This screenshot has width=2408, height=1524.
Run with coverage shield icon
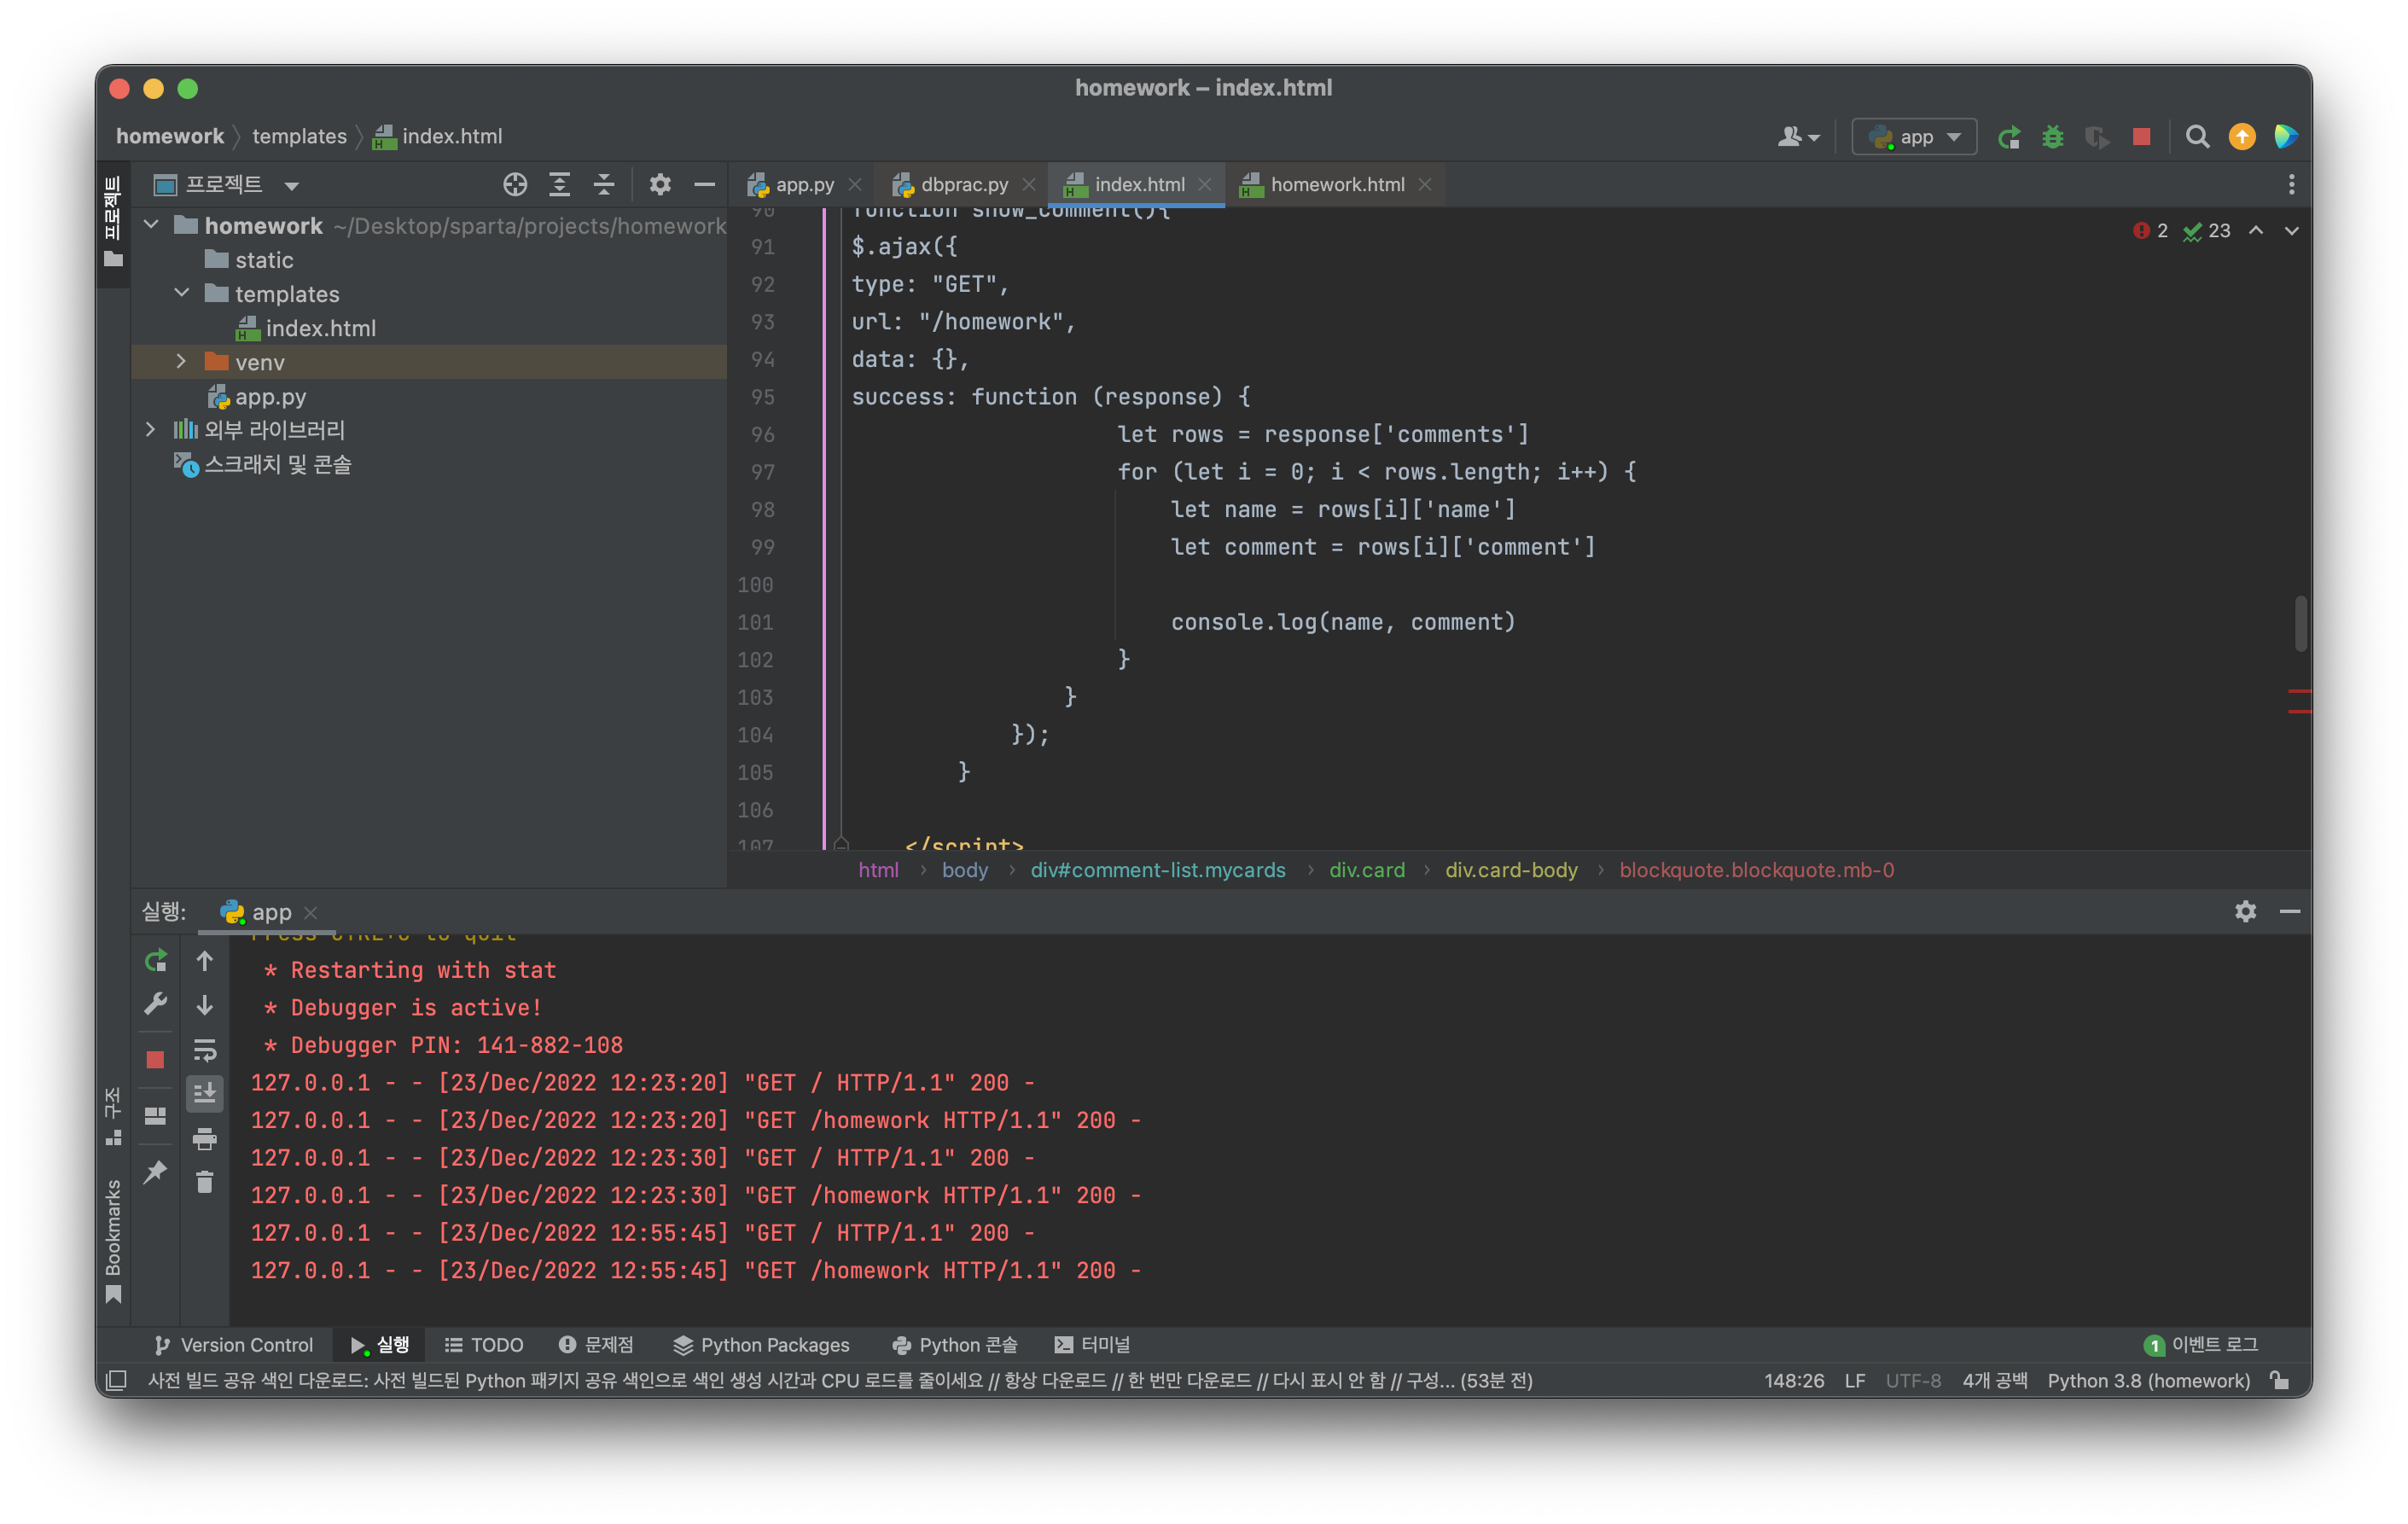click(2097, 137)
